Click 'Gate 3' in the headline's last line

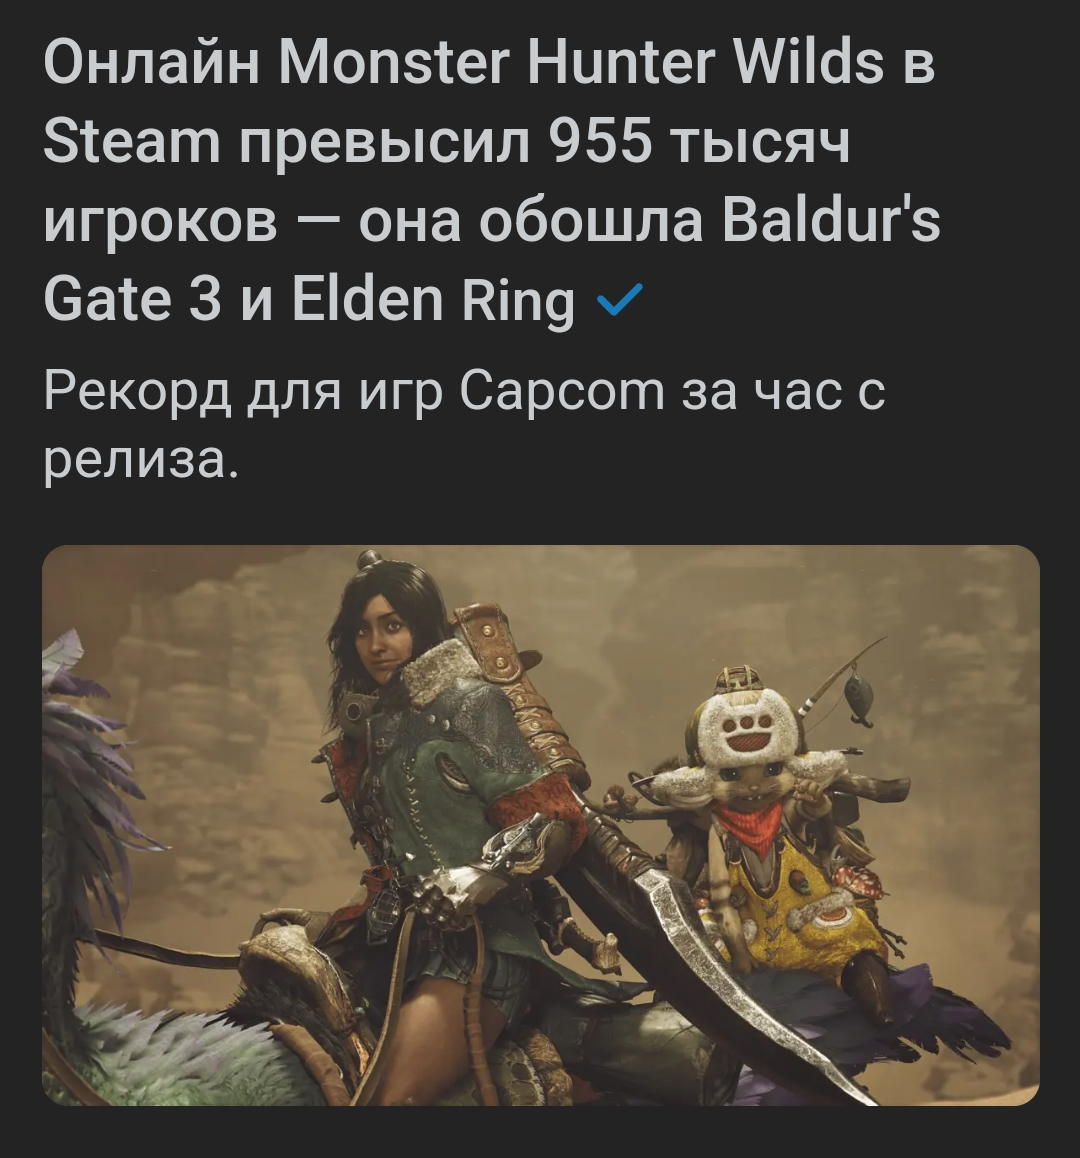pyautogui.click(x=132, y=301)
